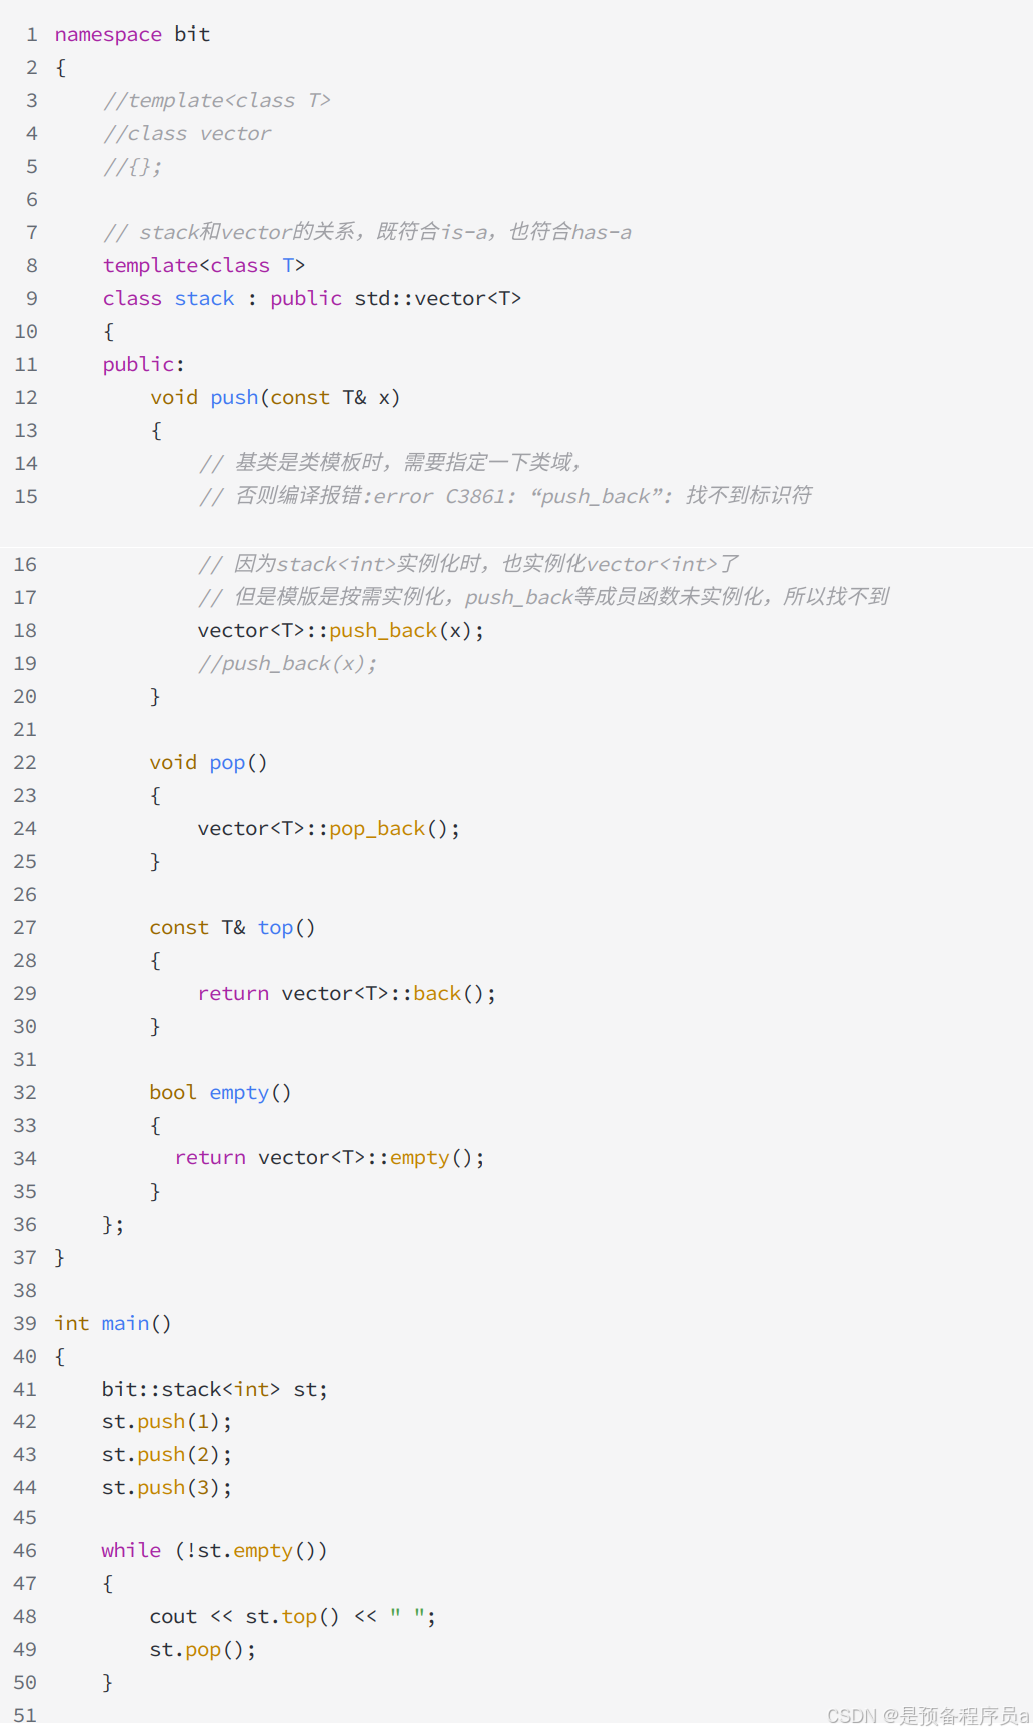Click 'bit::stack<int> st;' declaration
Image resolution: width=1033 pixels, height=1734 pixels.
point(214,1389)
